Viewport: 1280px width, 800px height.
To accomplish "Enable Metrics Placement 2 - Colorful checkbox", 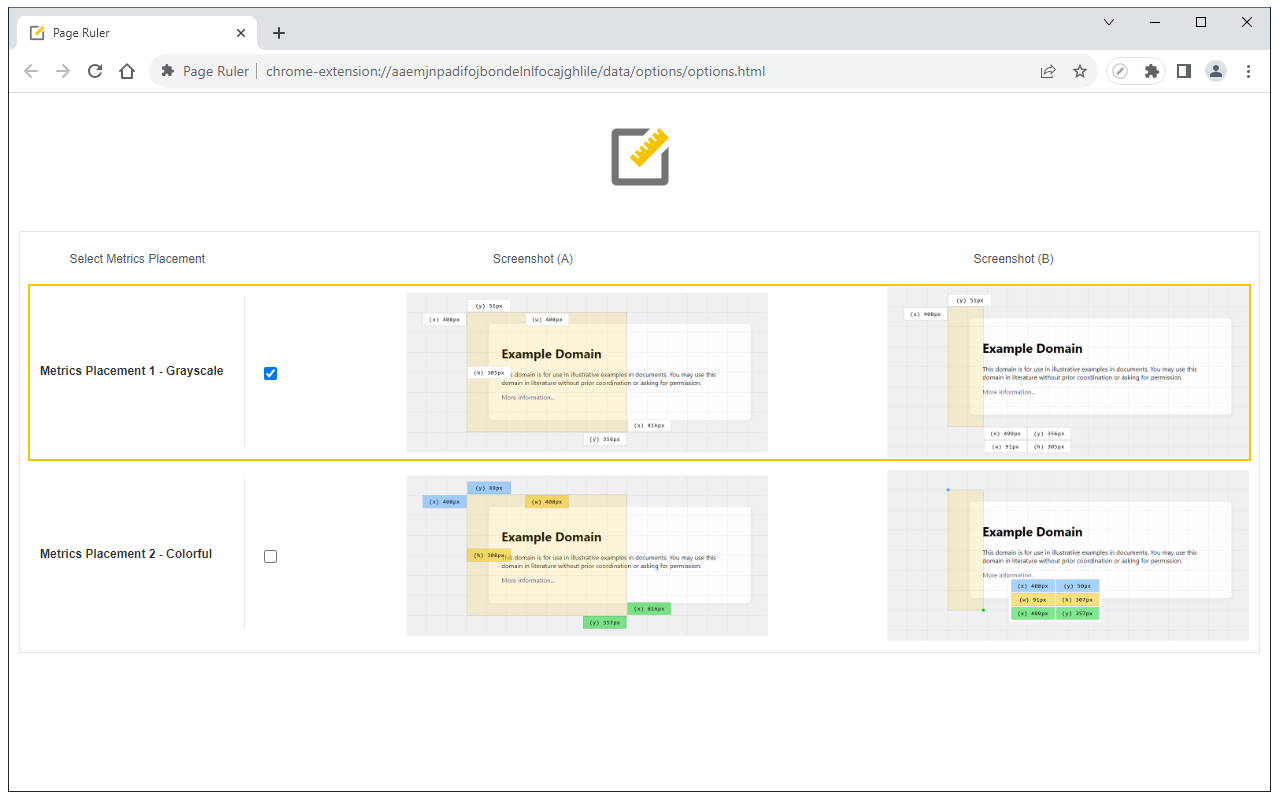I will pyautogui.click(x=270, y=556).
